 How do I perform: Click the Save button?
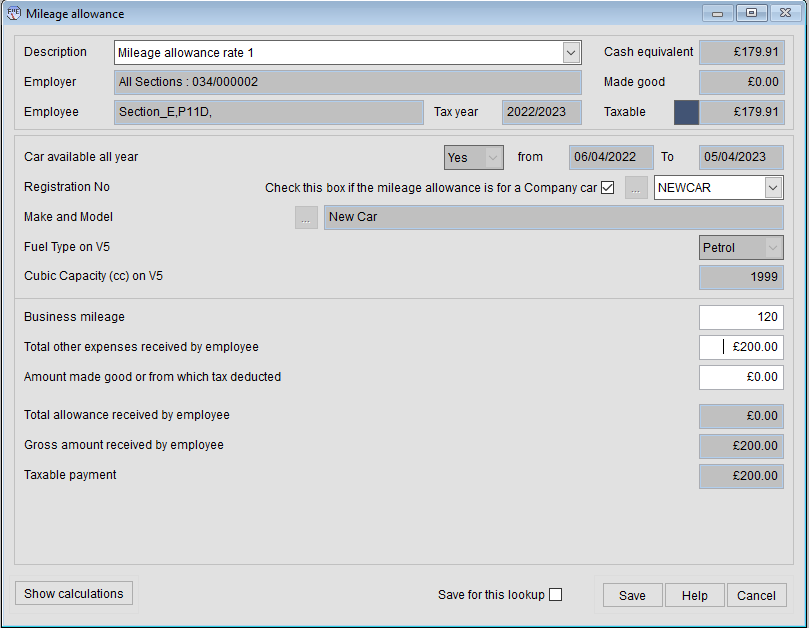[632, 595]
